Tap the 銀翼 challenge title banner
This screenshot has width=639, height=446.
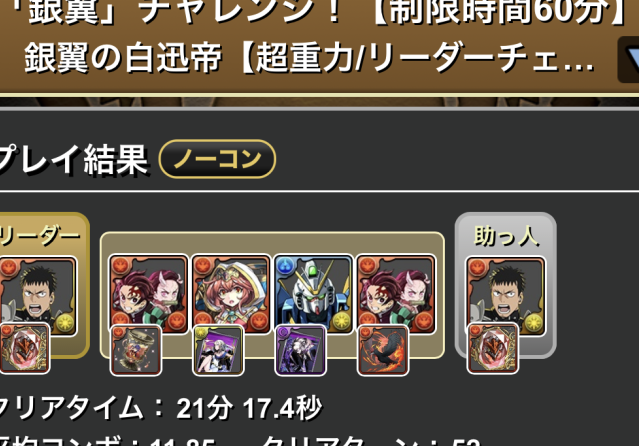[x=320, y=11]
